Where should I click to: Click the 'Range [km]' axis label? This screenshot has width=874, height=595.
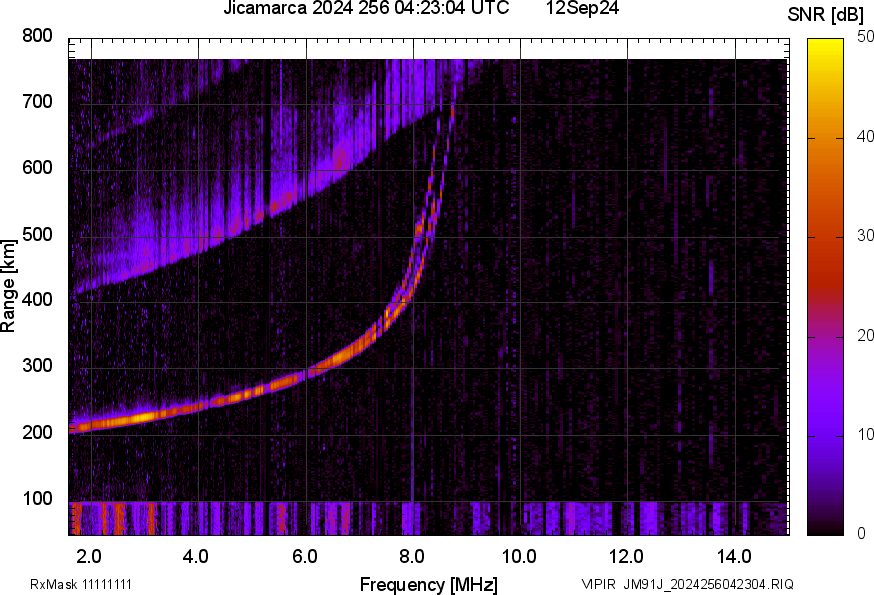8,286
